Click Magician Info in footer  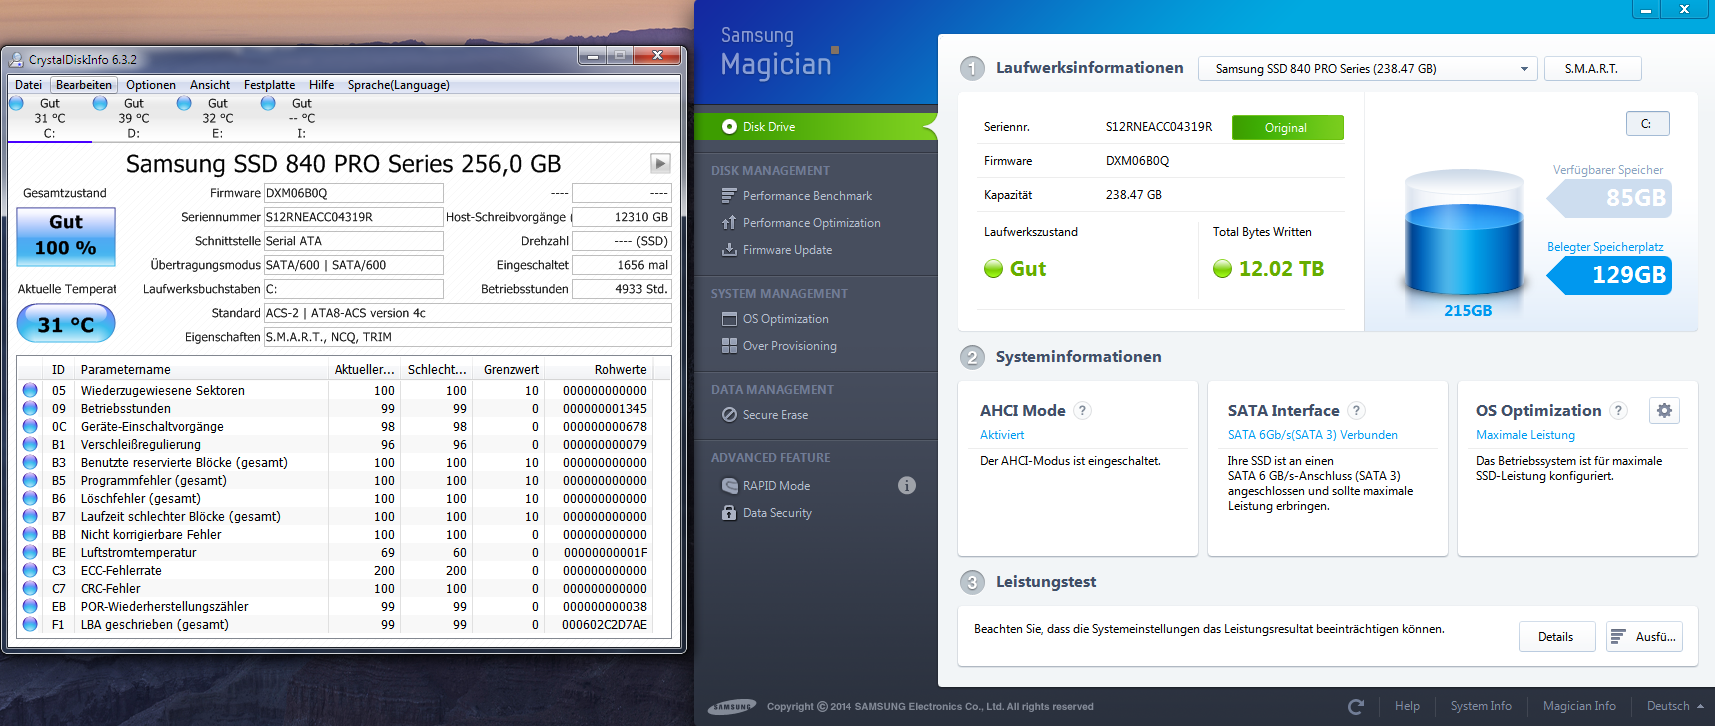(1579, 707)
